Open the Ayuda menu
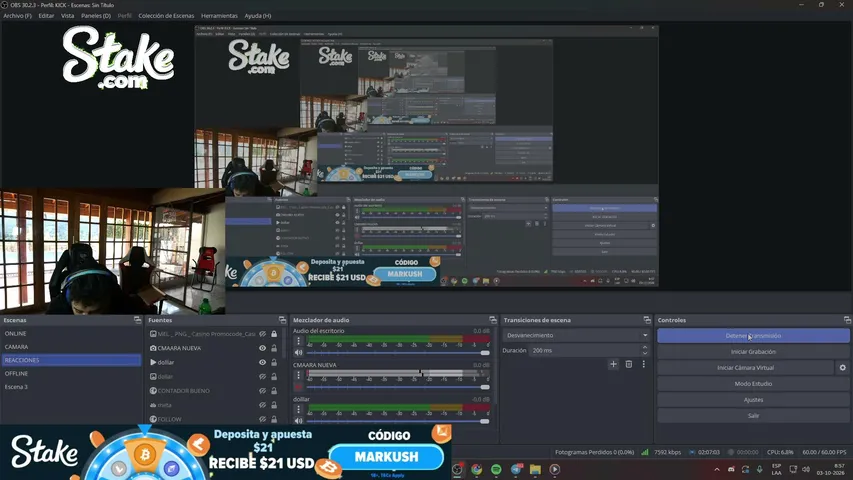 click(x=258, y=16)
